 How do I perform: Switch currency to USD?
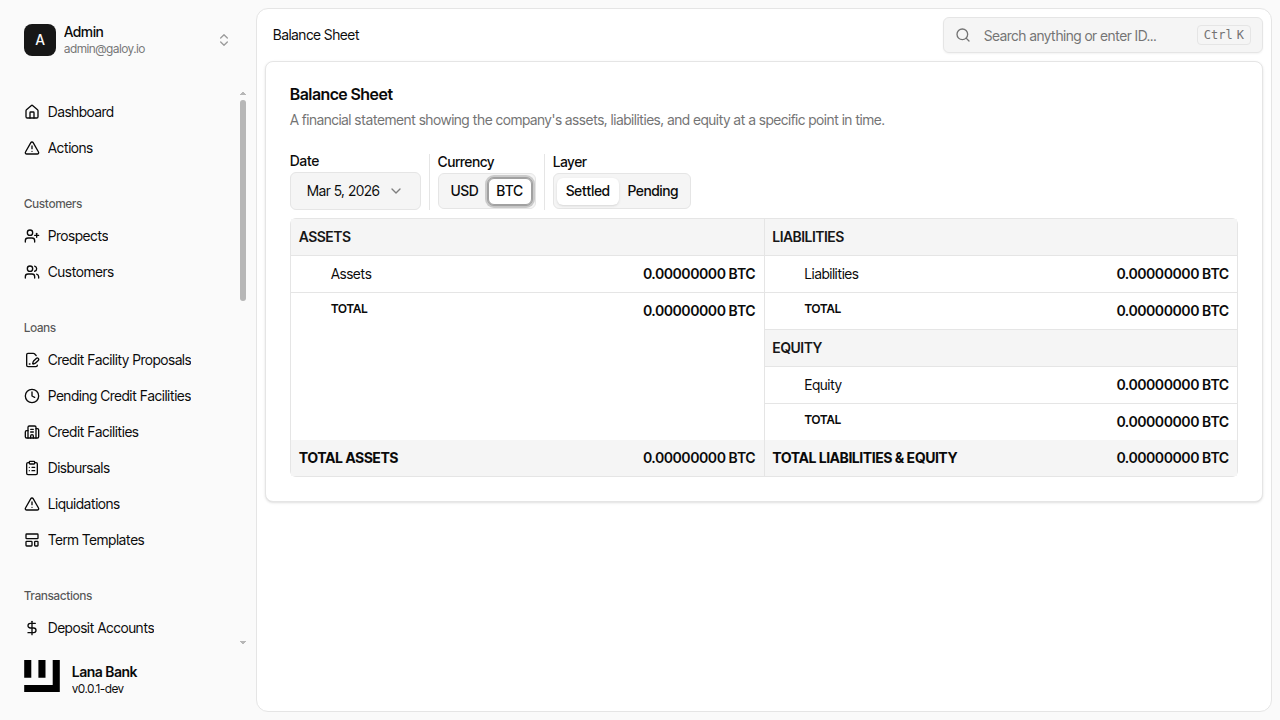pos(464,191)
